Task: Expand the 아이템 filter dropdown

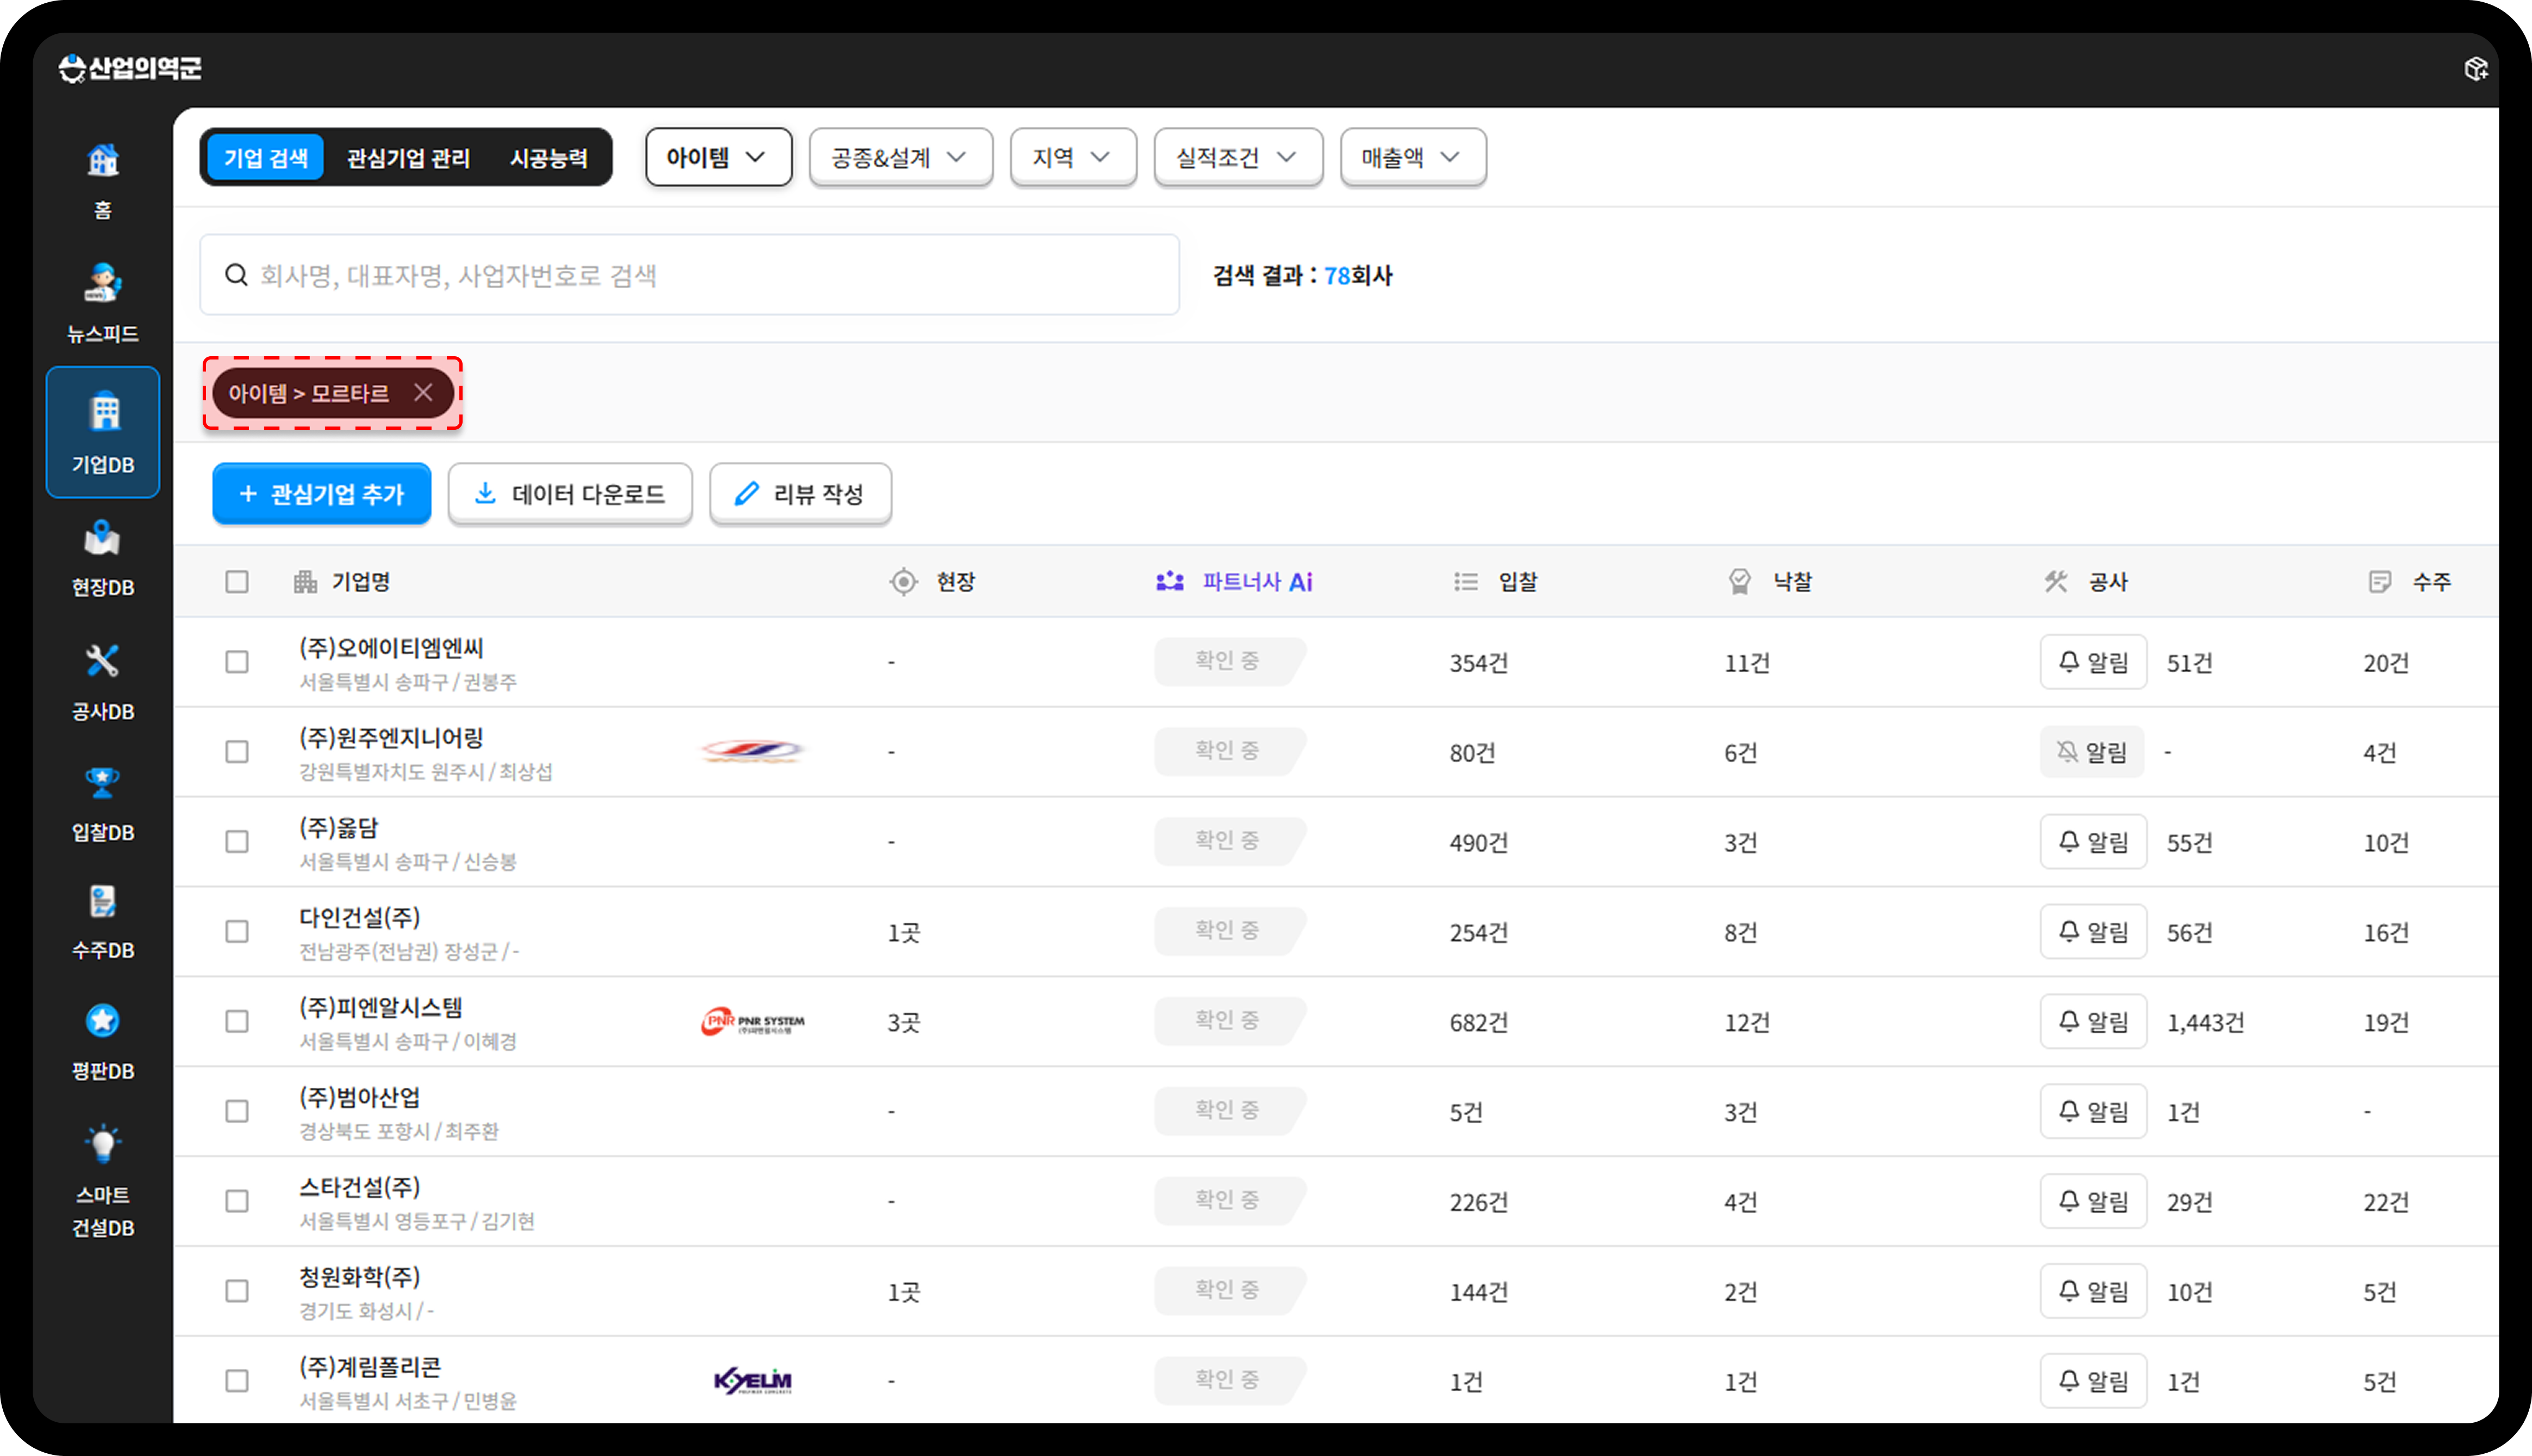Action: coord(718,157)
